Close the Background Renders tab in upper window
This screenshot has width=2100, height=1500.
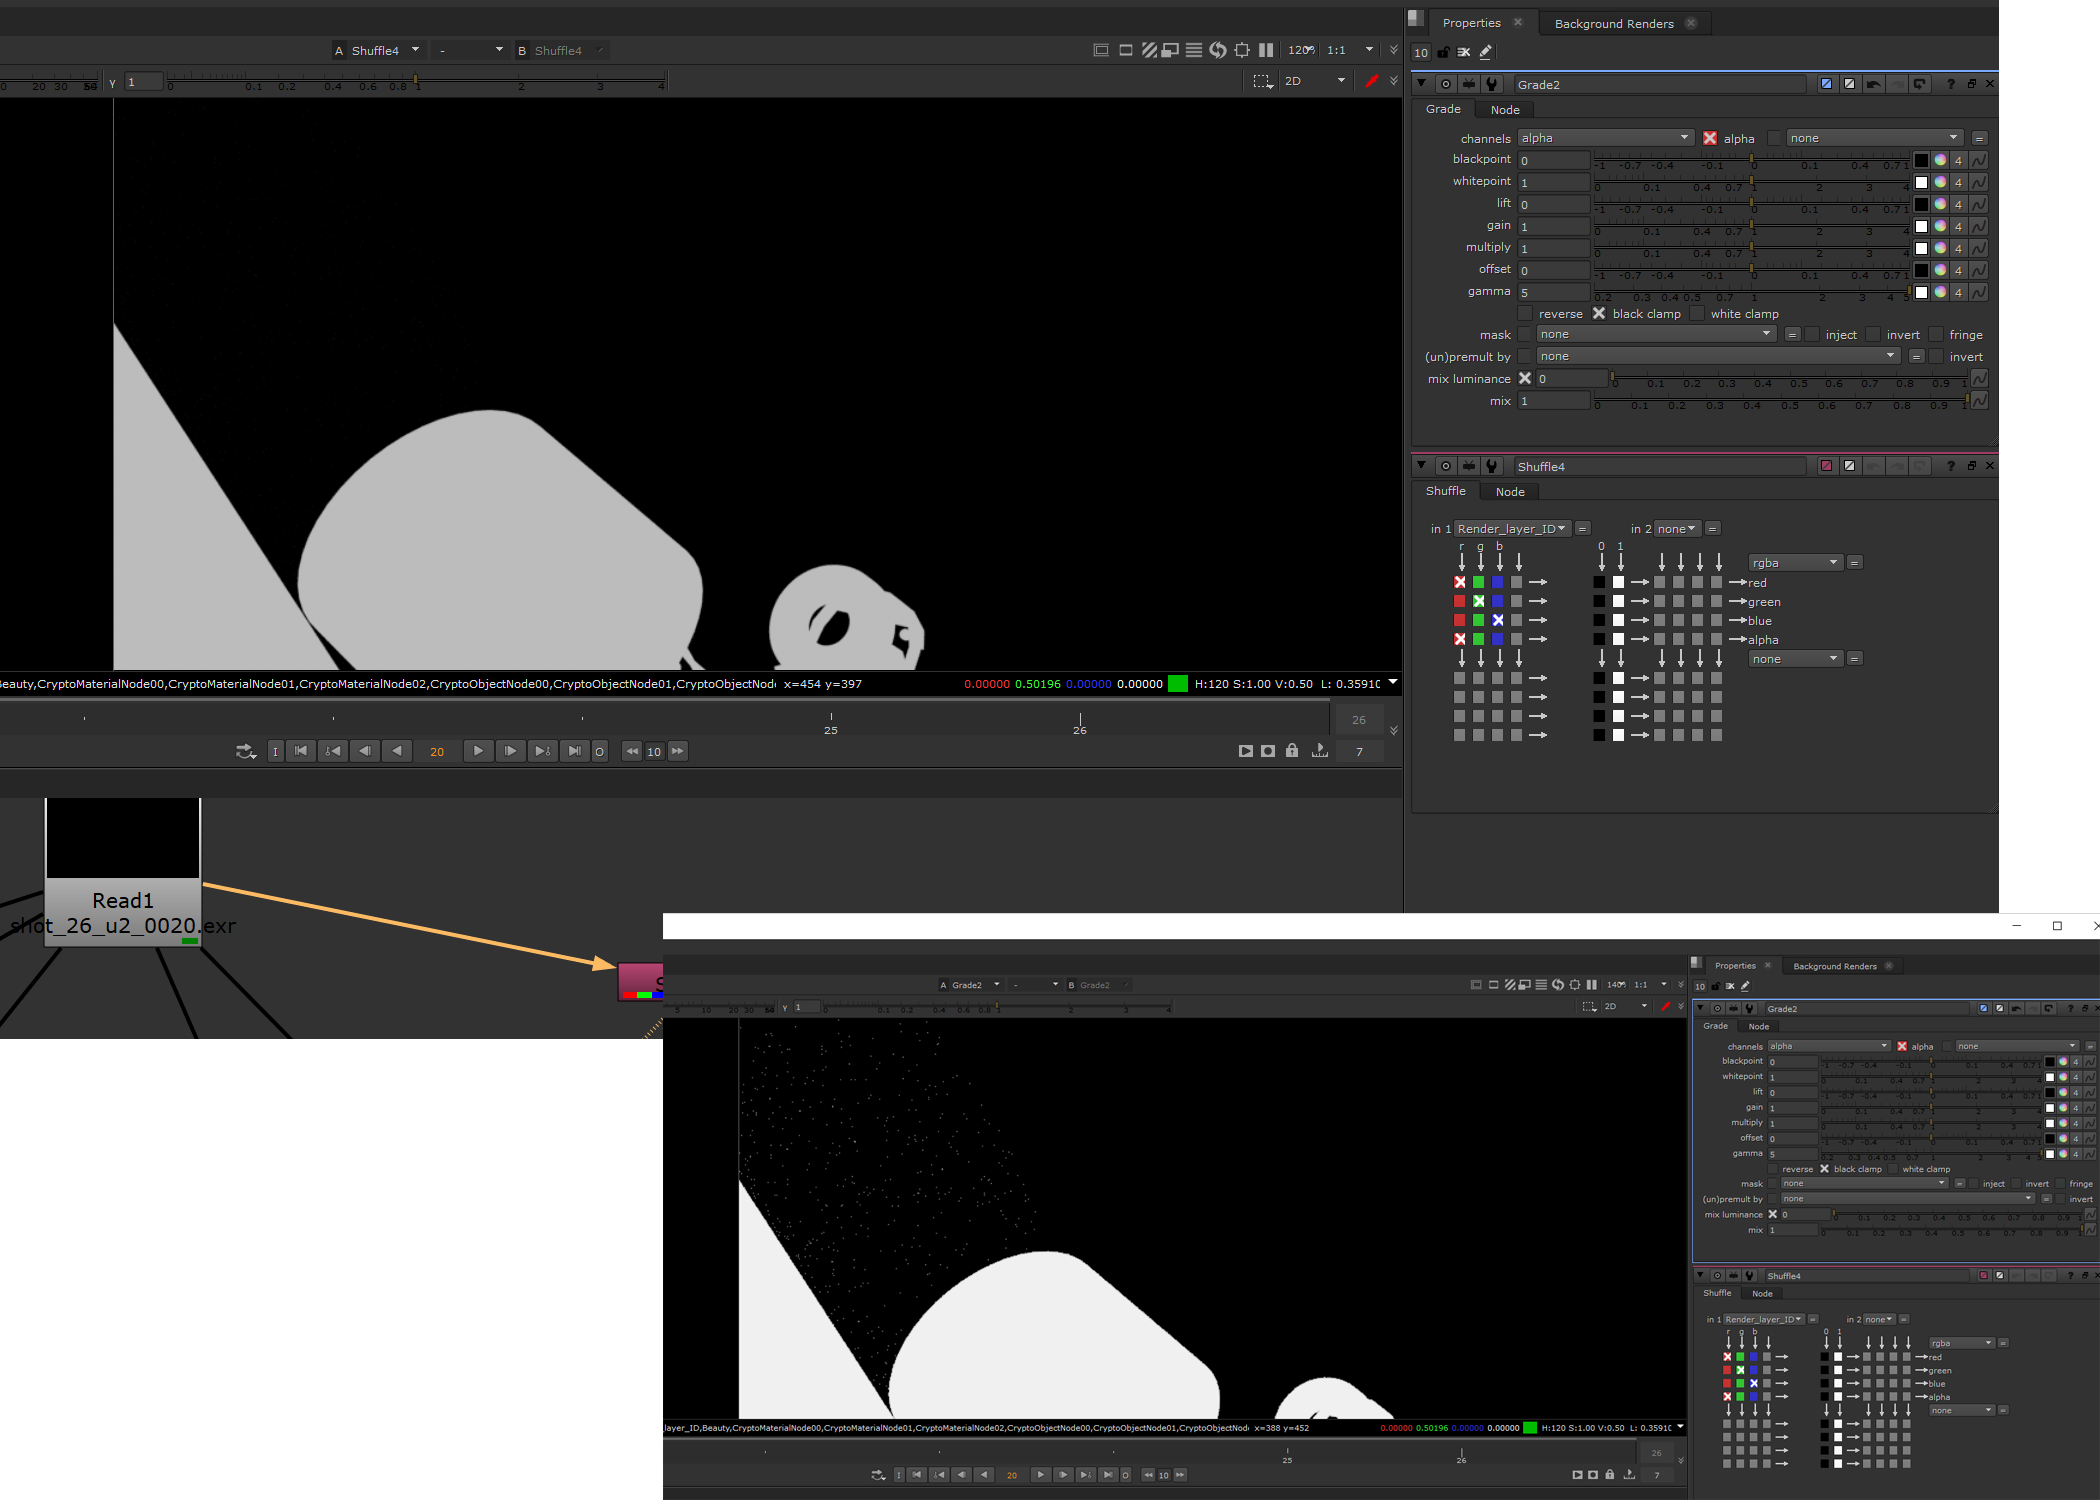point(1691,23)
